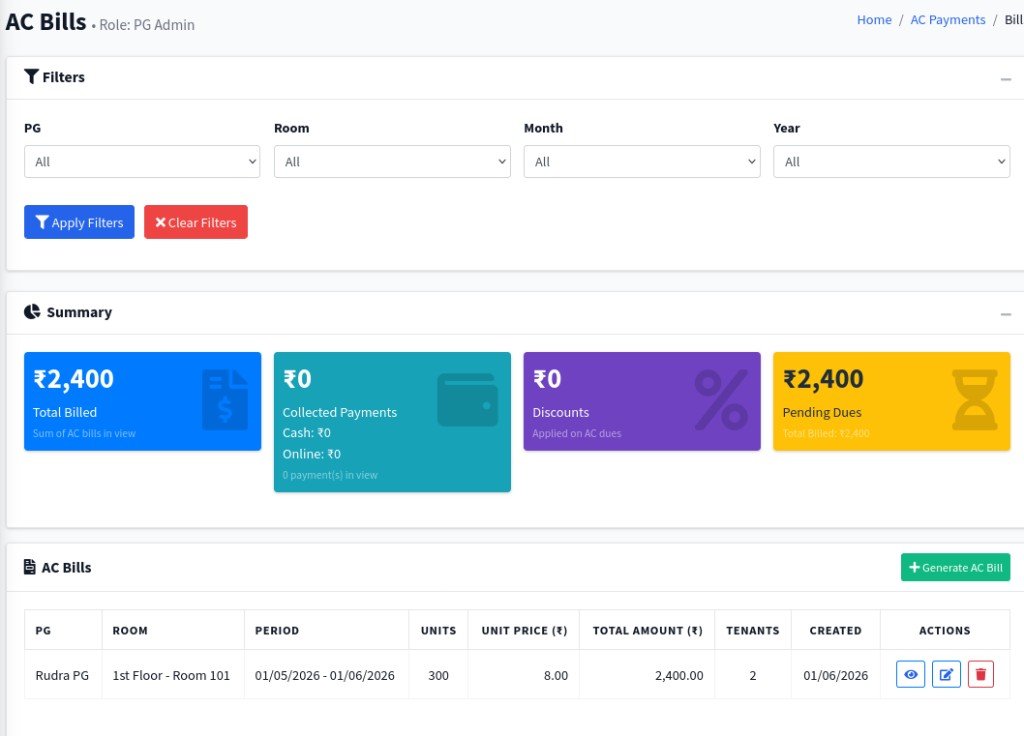Image resolution: width=1024 pixels, height=736 pixels.
Task: Click the wallet icon in Collected Payments card
Action: click(x=468, y=400)
